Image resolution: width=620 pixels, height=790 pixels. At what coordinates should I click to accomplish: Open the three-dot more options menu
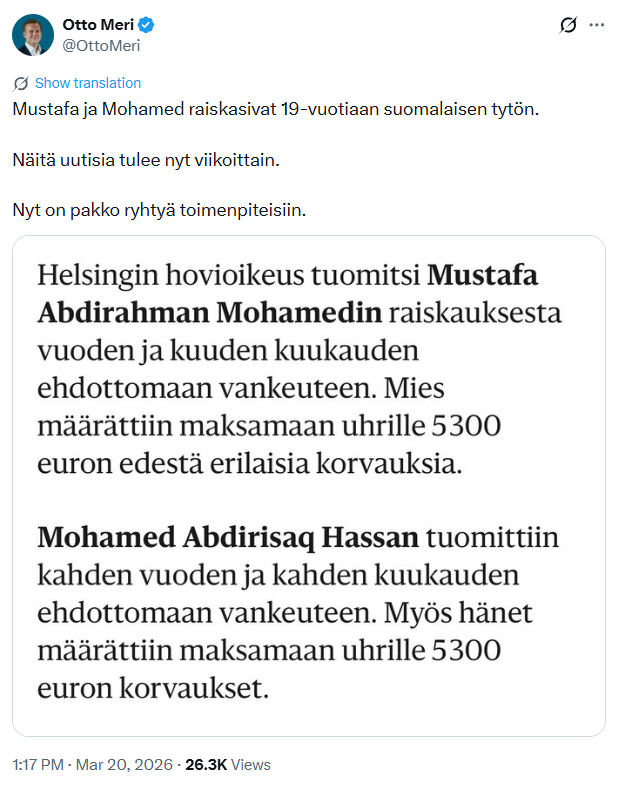pyautogui.click(x=597, y=25)
